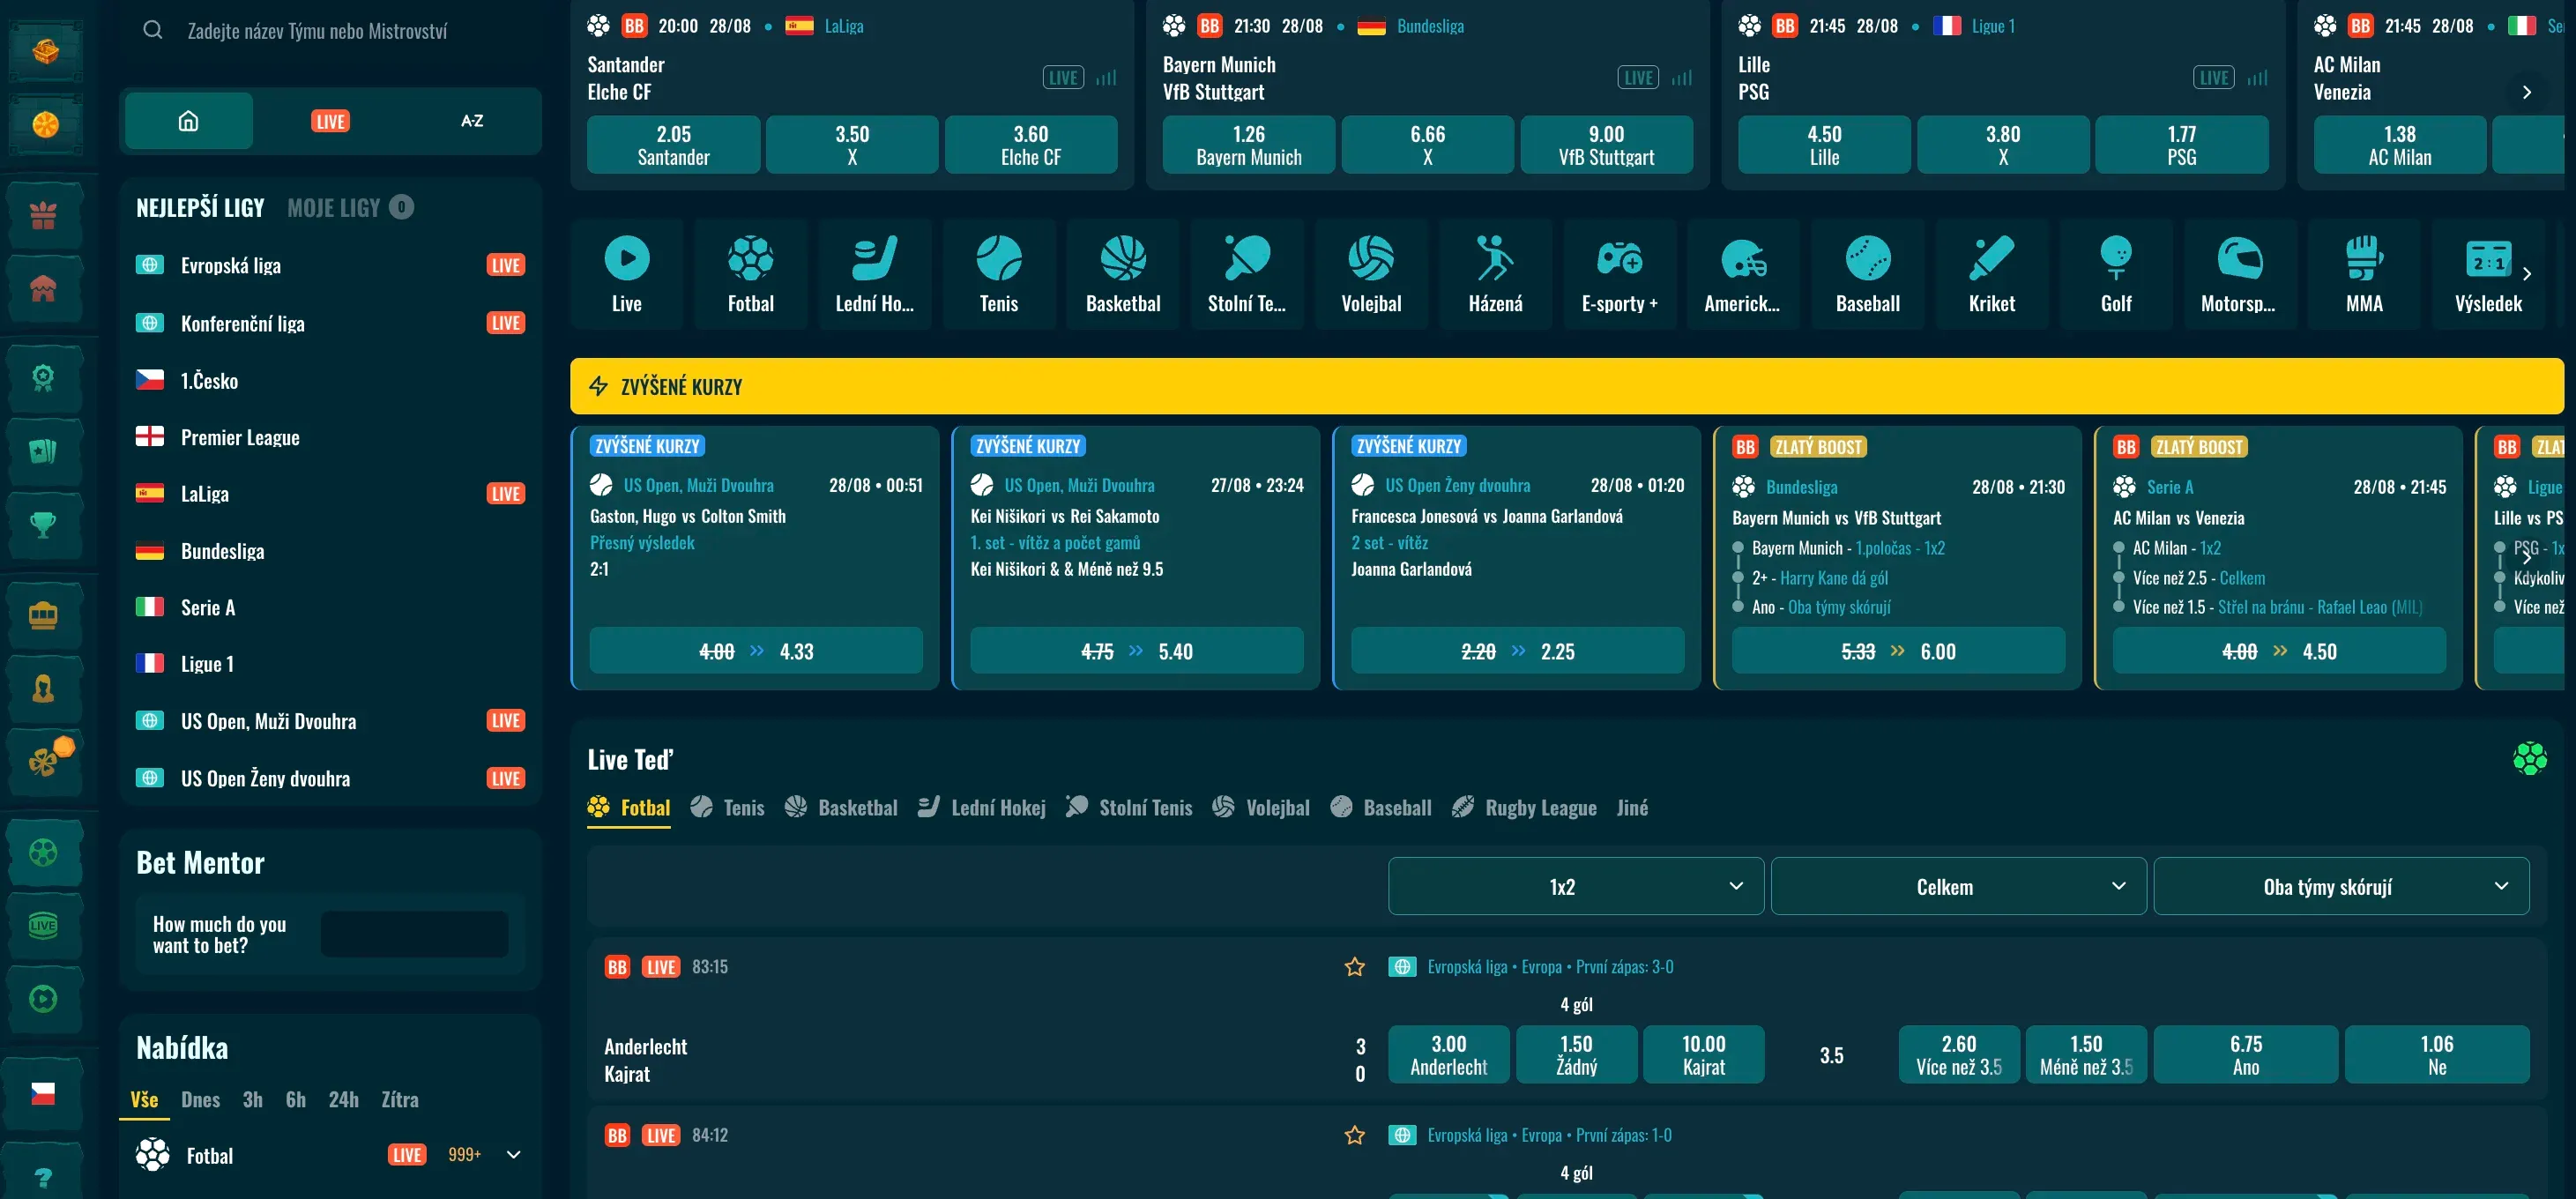The image size is (2576, 1199).
Task: Bet on Anderlecht at 3.00
Action: click(1449, 1054)
